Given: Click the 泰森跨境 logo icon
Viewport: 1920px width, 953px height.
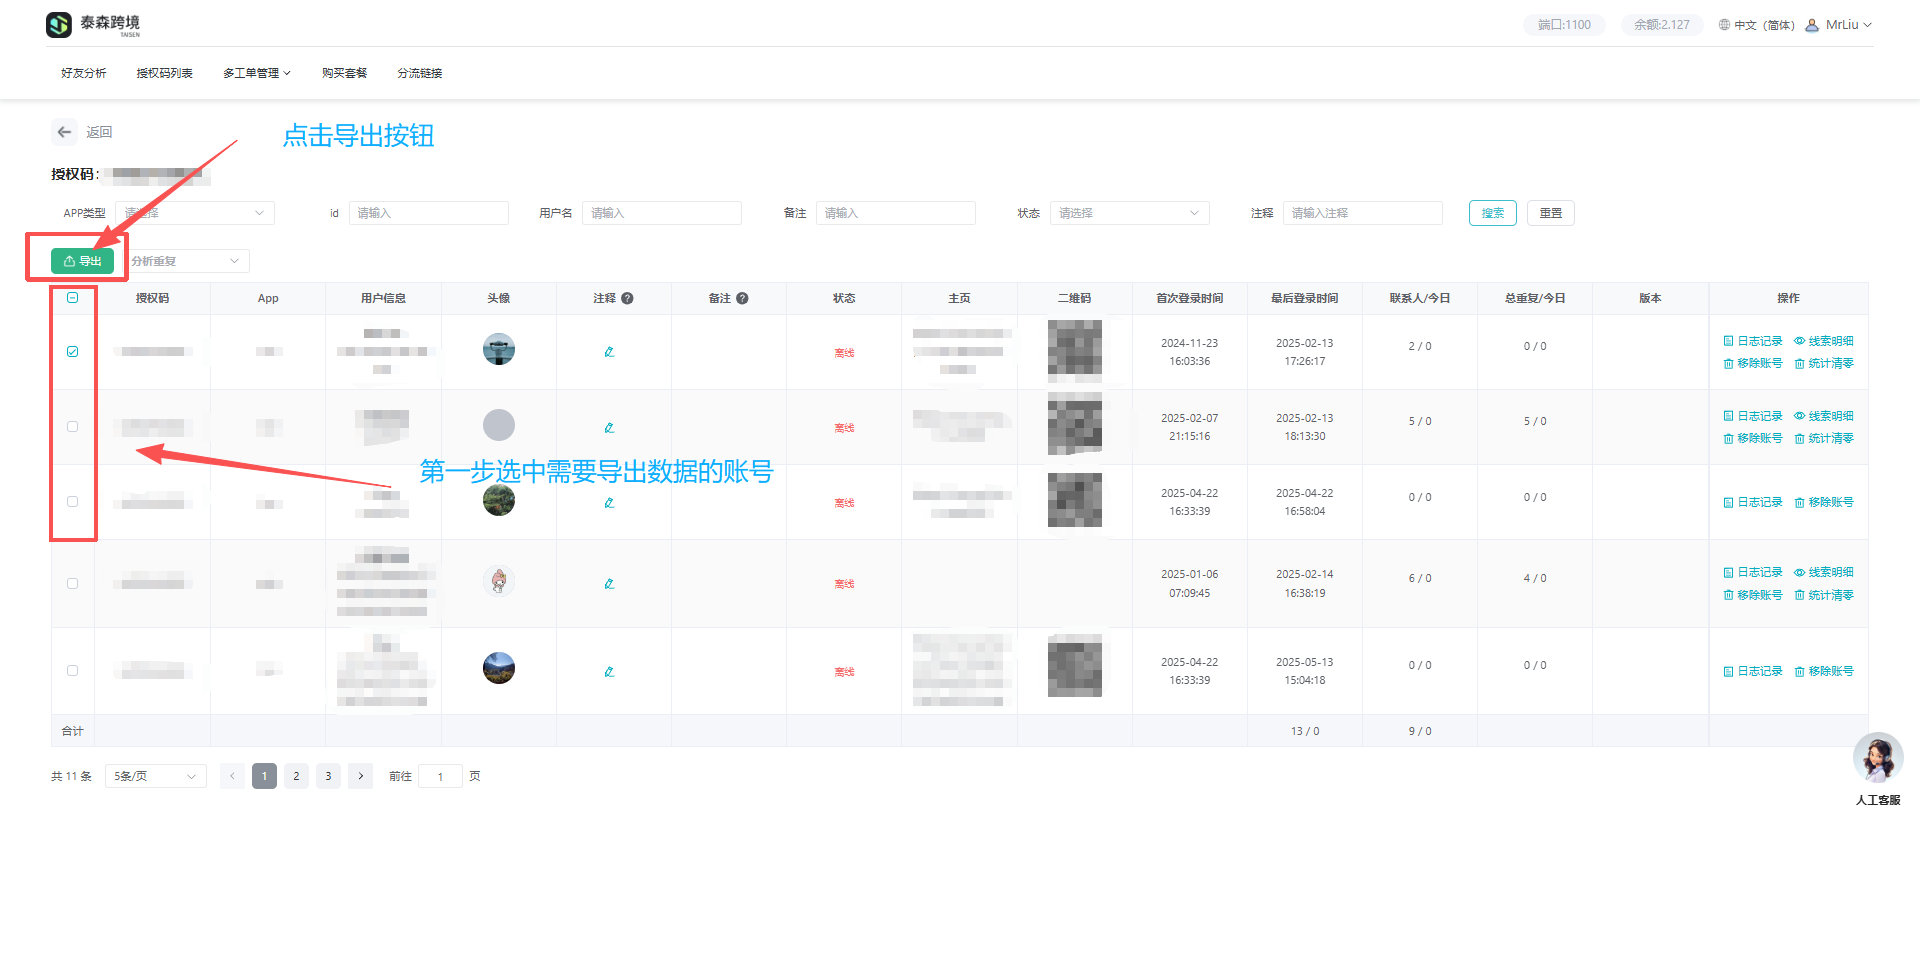Looking at the screenshot, I should 59,25.
